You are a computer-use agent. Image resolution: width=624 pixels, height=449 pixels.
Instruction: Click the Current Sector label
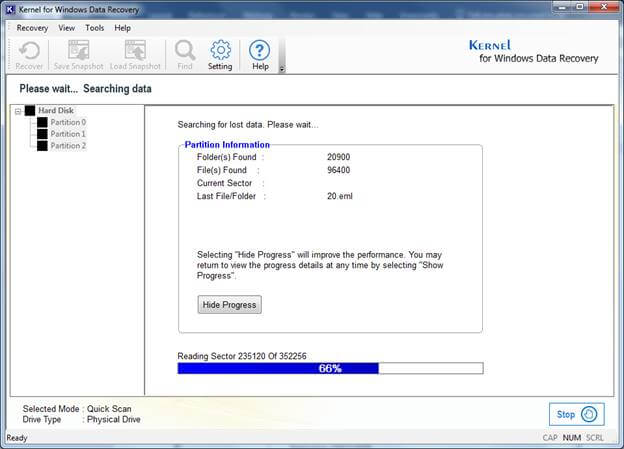224,183
